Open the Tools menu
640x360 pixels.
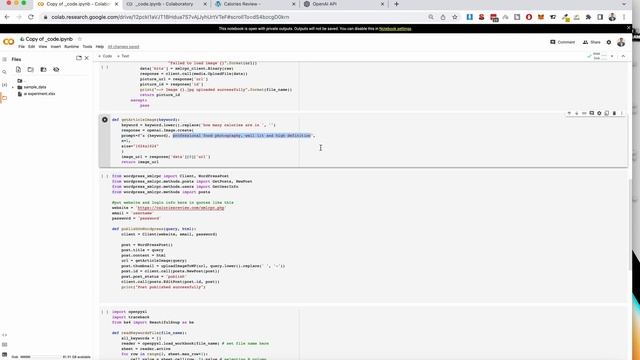[87, 47]
